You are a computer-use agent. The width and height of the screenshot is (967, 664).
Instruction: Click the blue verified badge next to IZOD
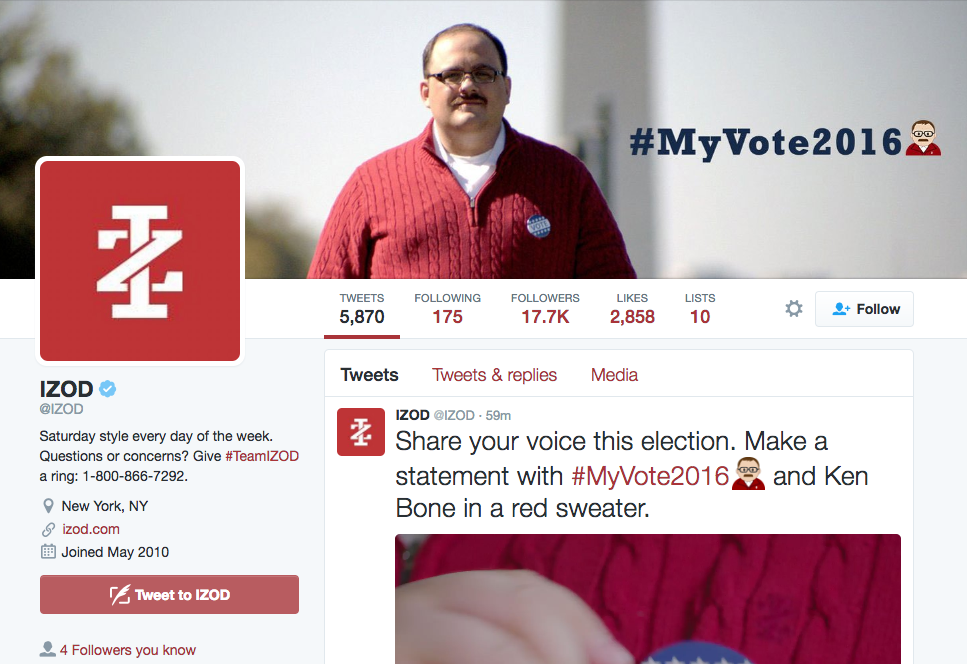tap(108, 389)
